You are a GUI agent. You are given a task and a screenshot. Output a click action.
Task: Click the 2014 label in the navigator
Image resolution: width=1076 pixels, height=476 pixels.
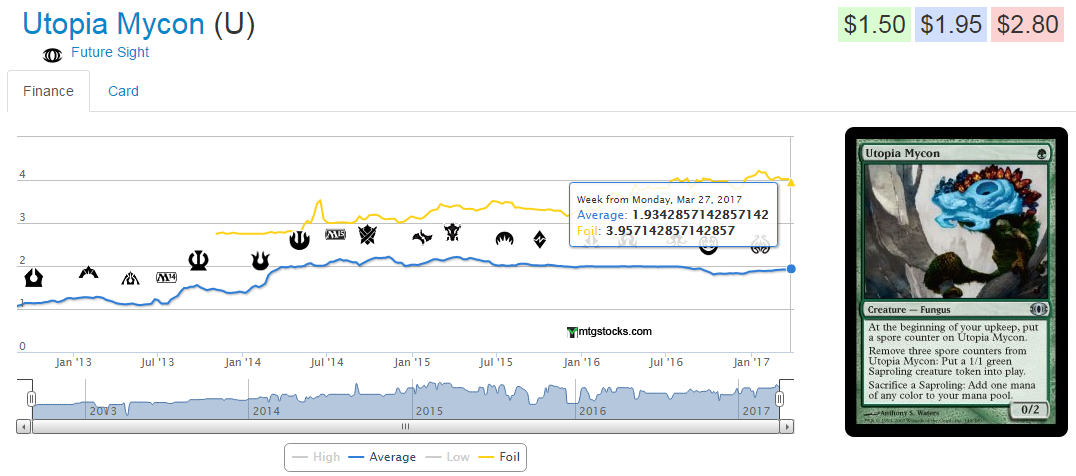[267, 412]
